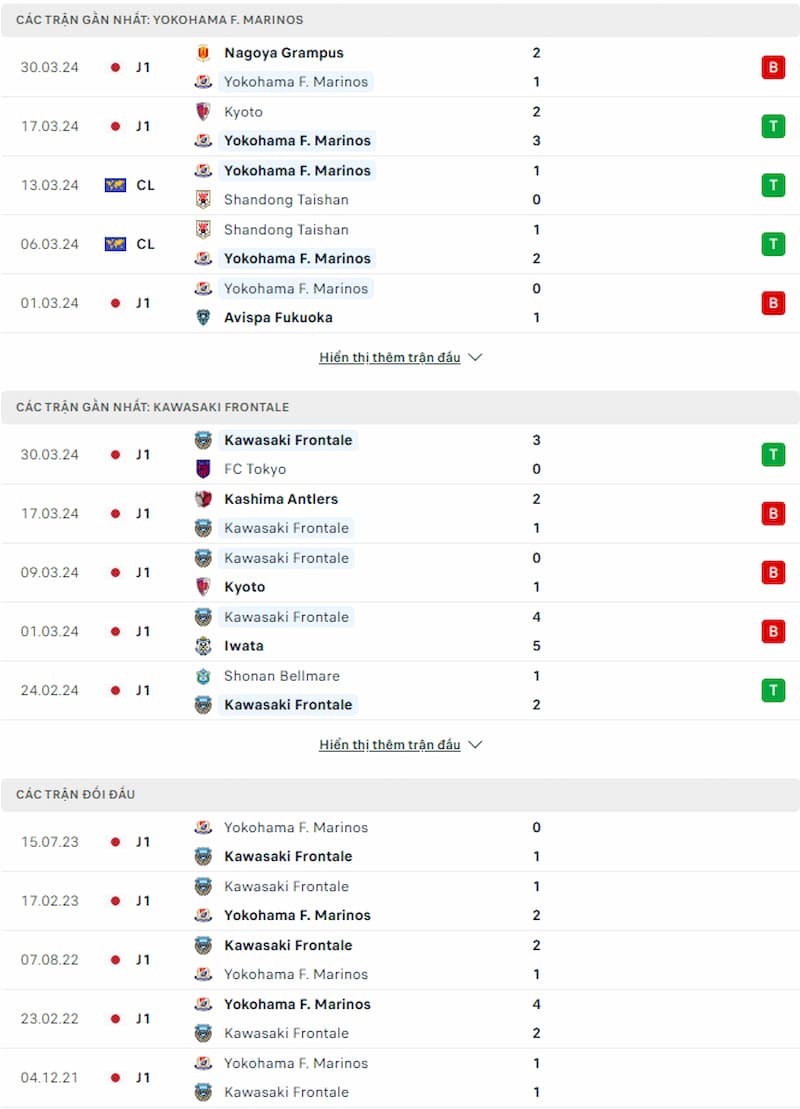
Task: Click the Nagoya Grampus team crest
Action: 203,53
